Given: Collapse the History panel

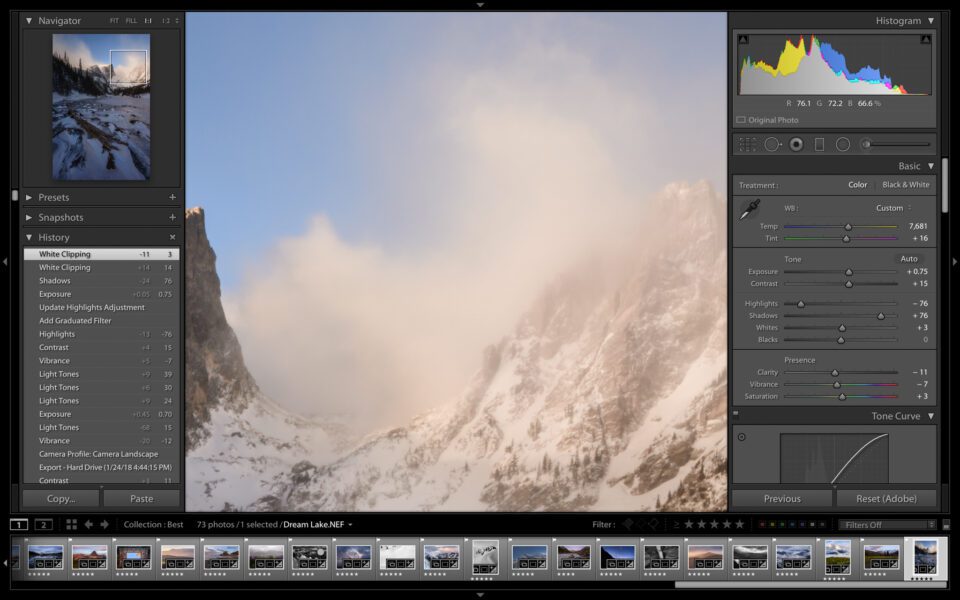Looking at the screenshot, I should point(29,237).
